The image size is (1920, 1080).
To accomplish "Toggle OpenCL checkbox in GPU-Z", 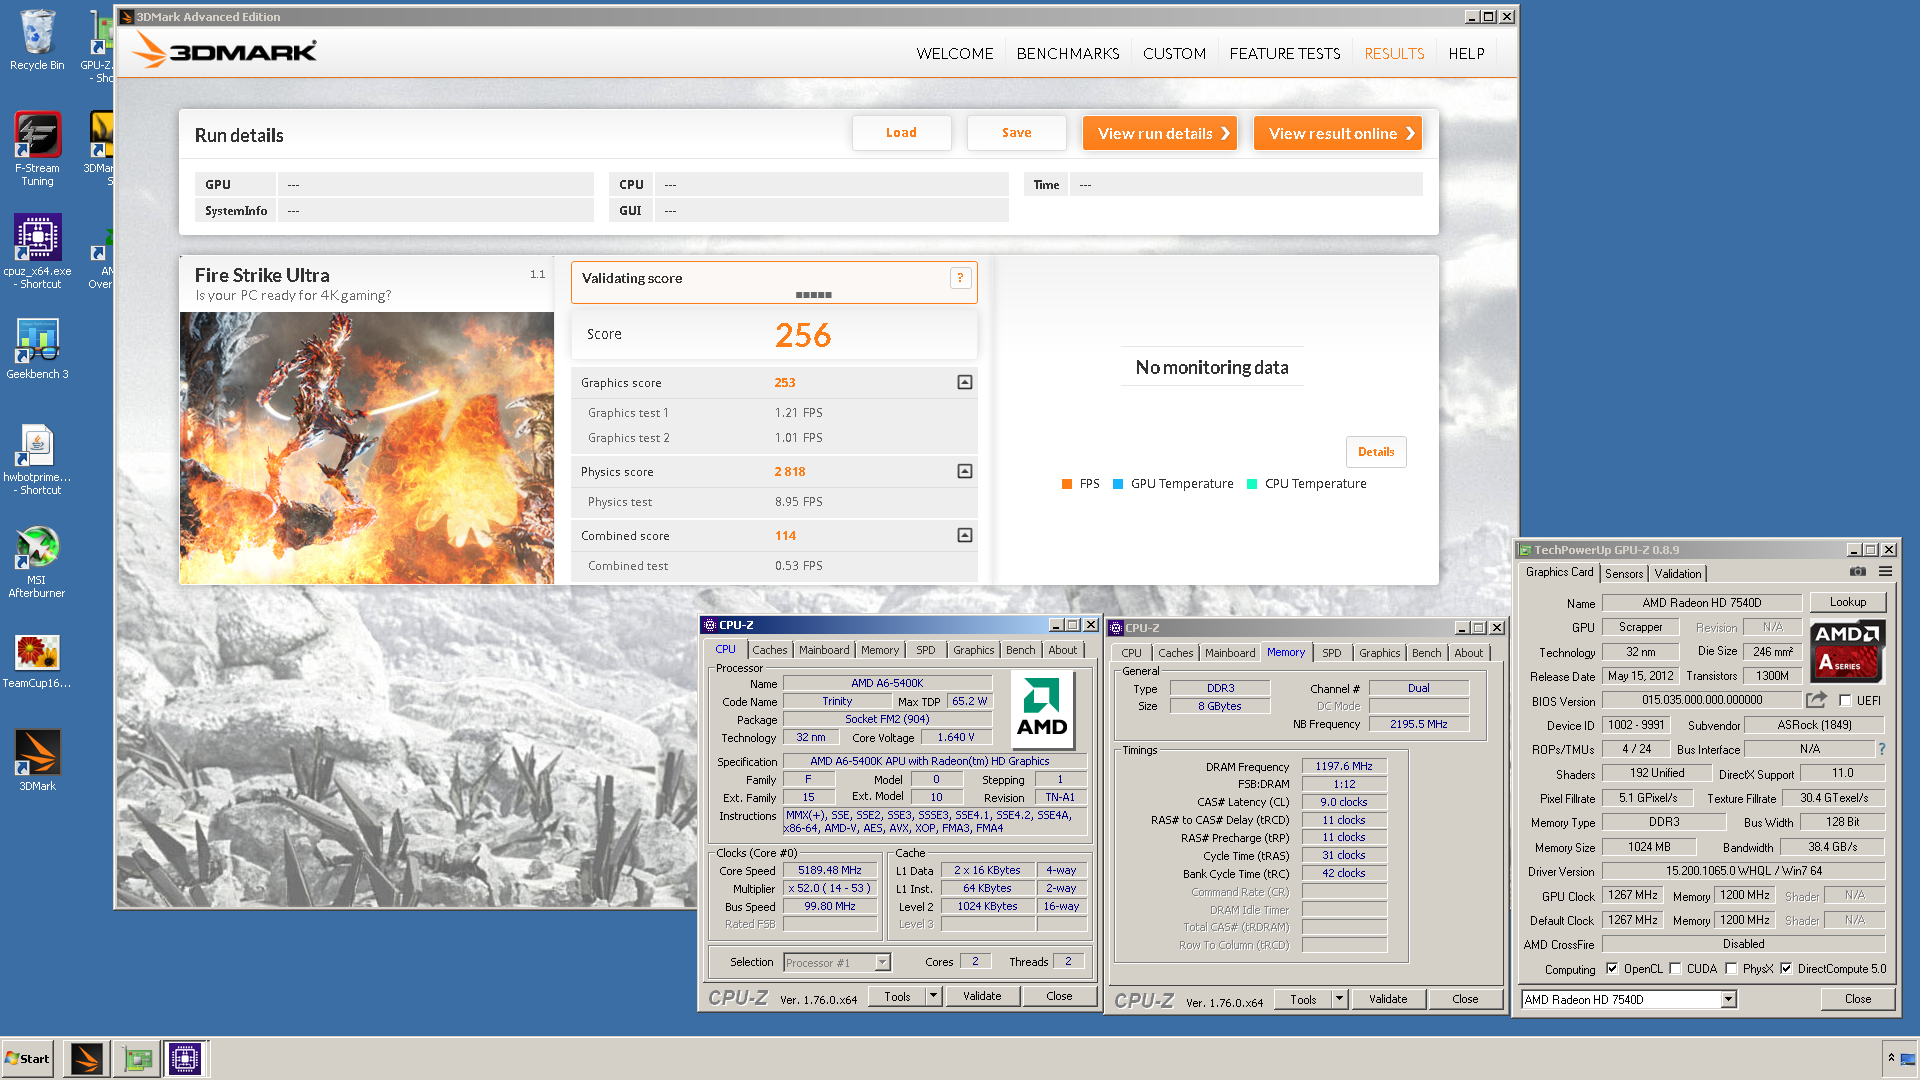I will 1612,969.
